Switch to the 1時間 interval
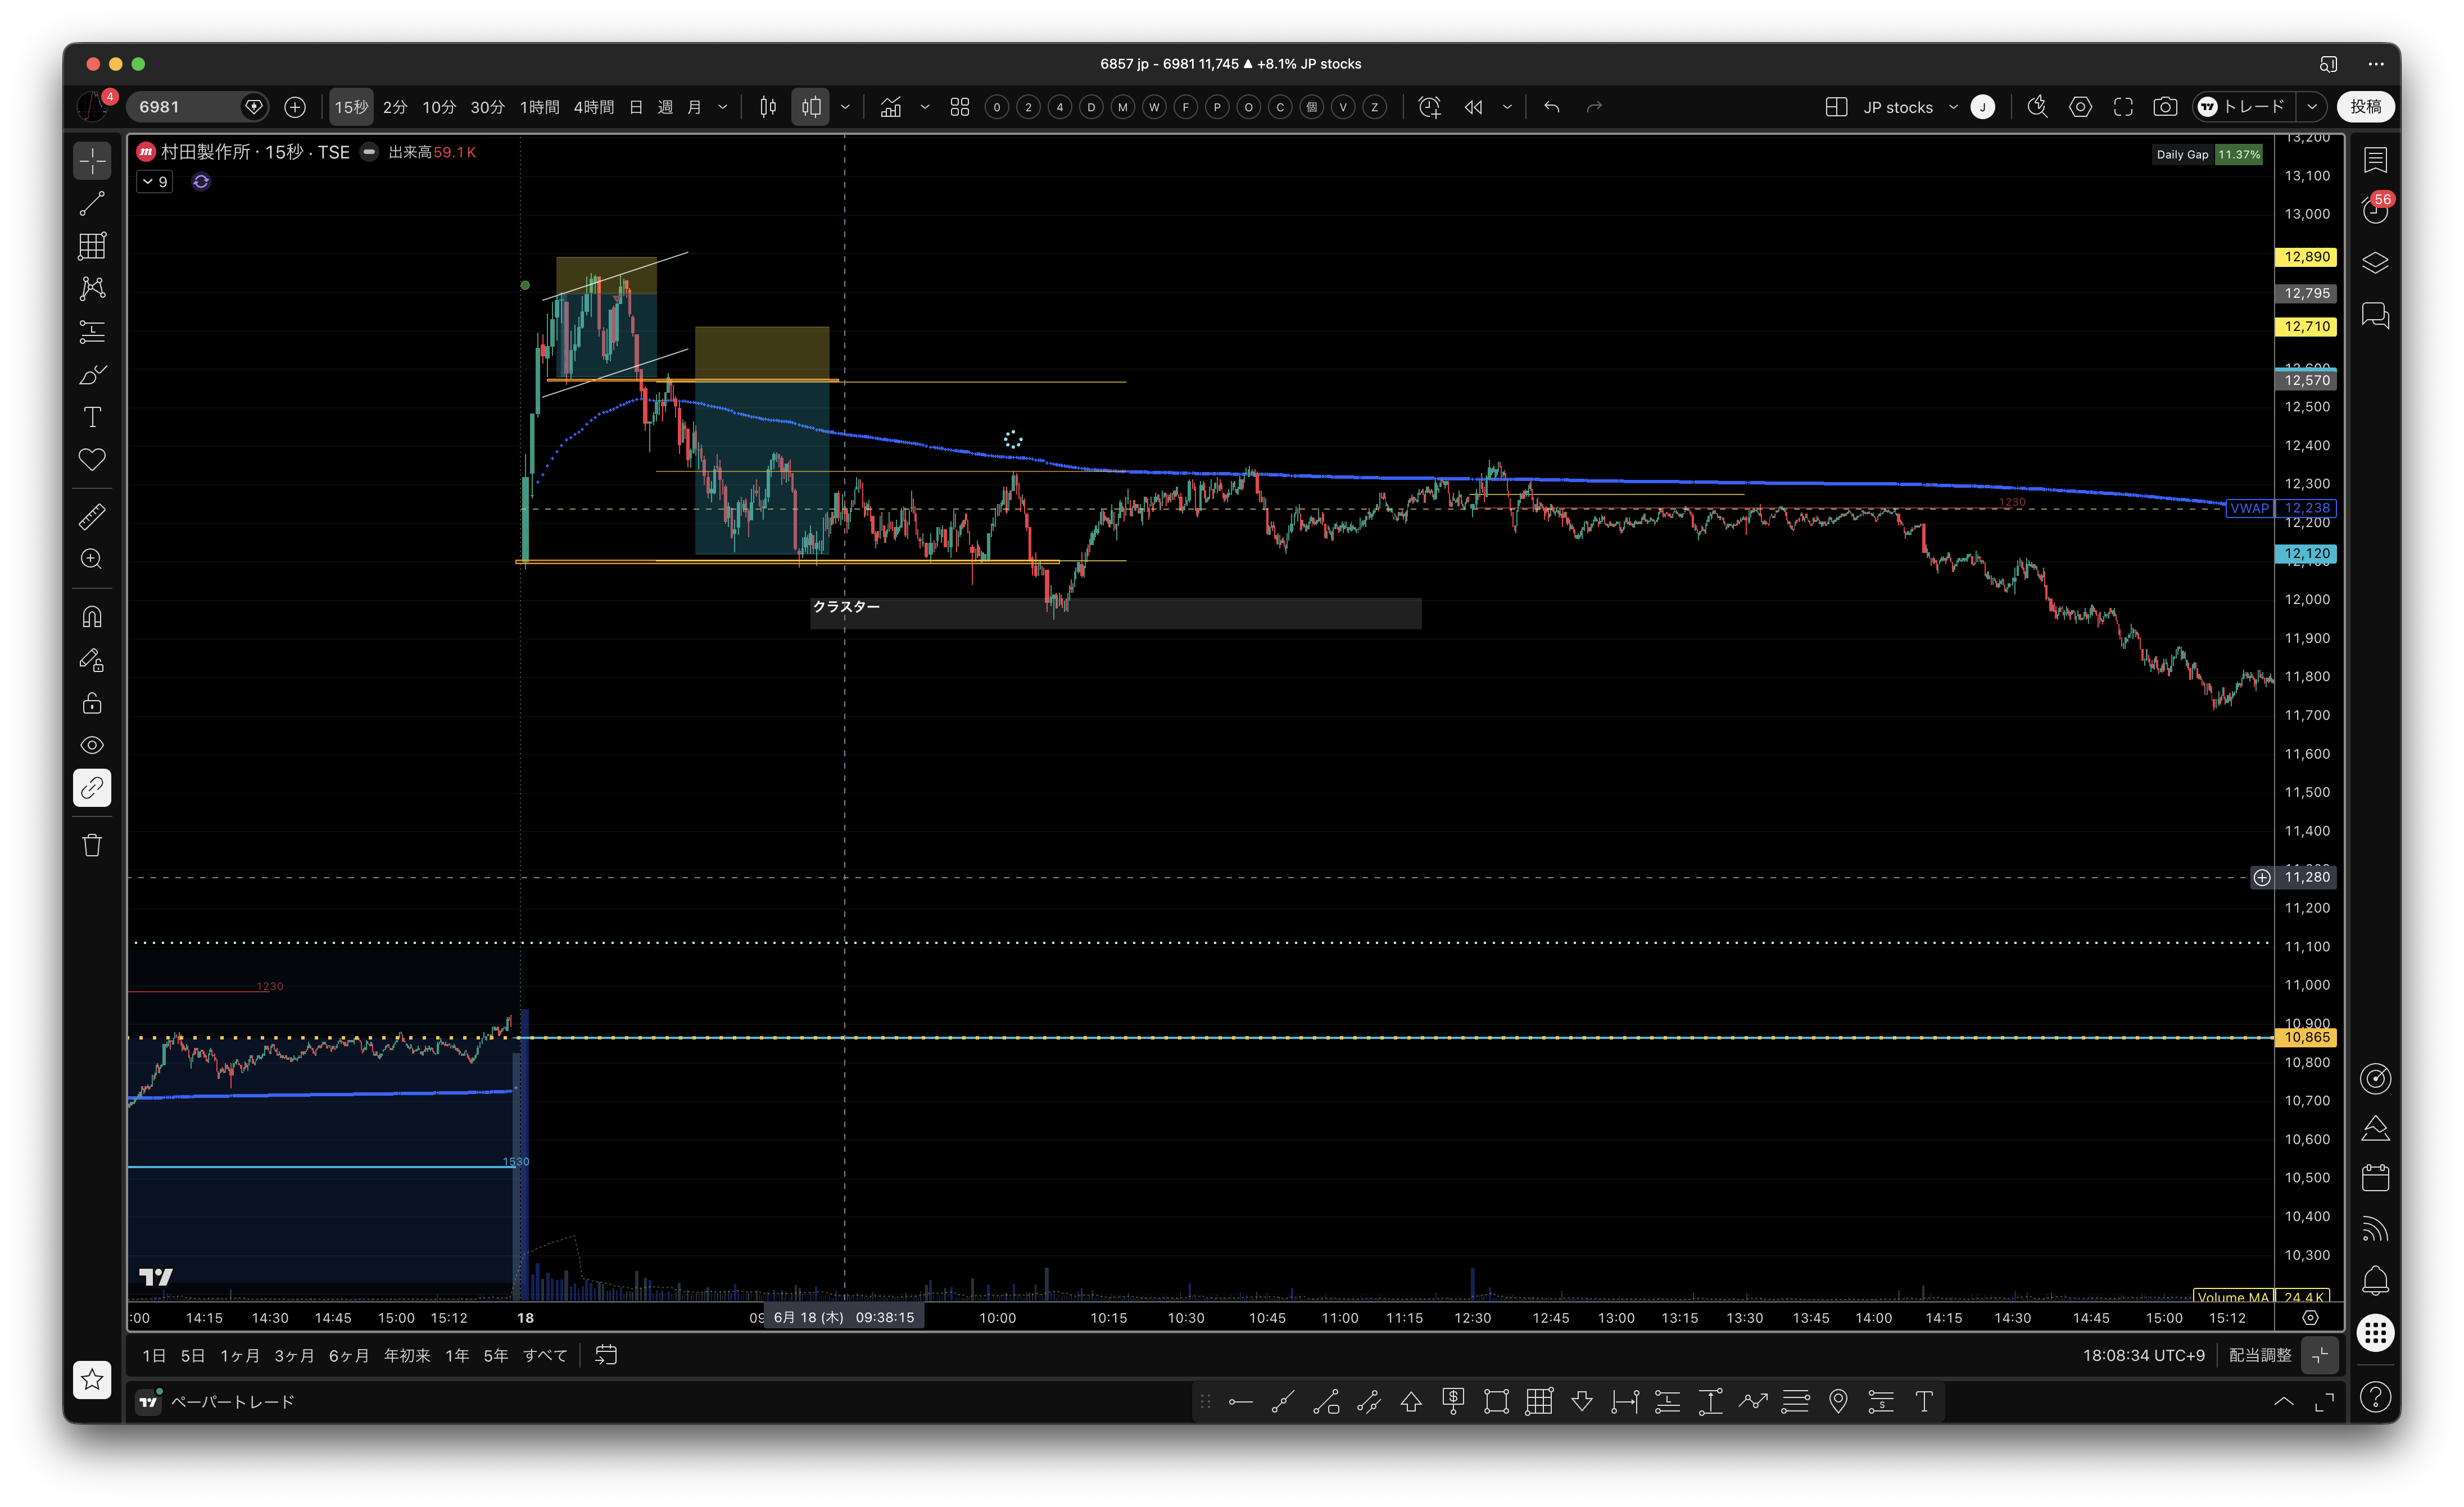Image resolution: width=2464 pixels, height=1507 pixels. [x=539, y=107]
